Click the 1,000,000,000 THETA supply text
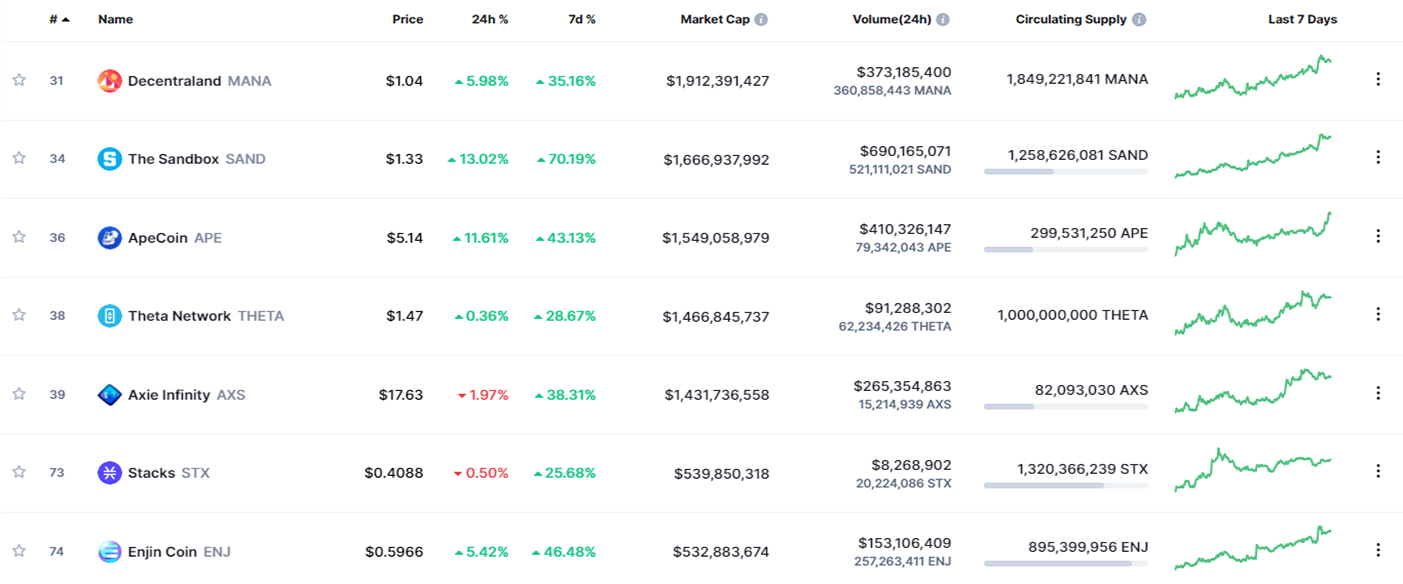Viewport: 1403px width, 584px height. [x=1073, y=315]
